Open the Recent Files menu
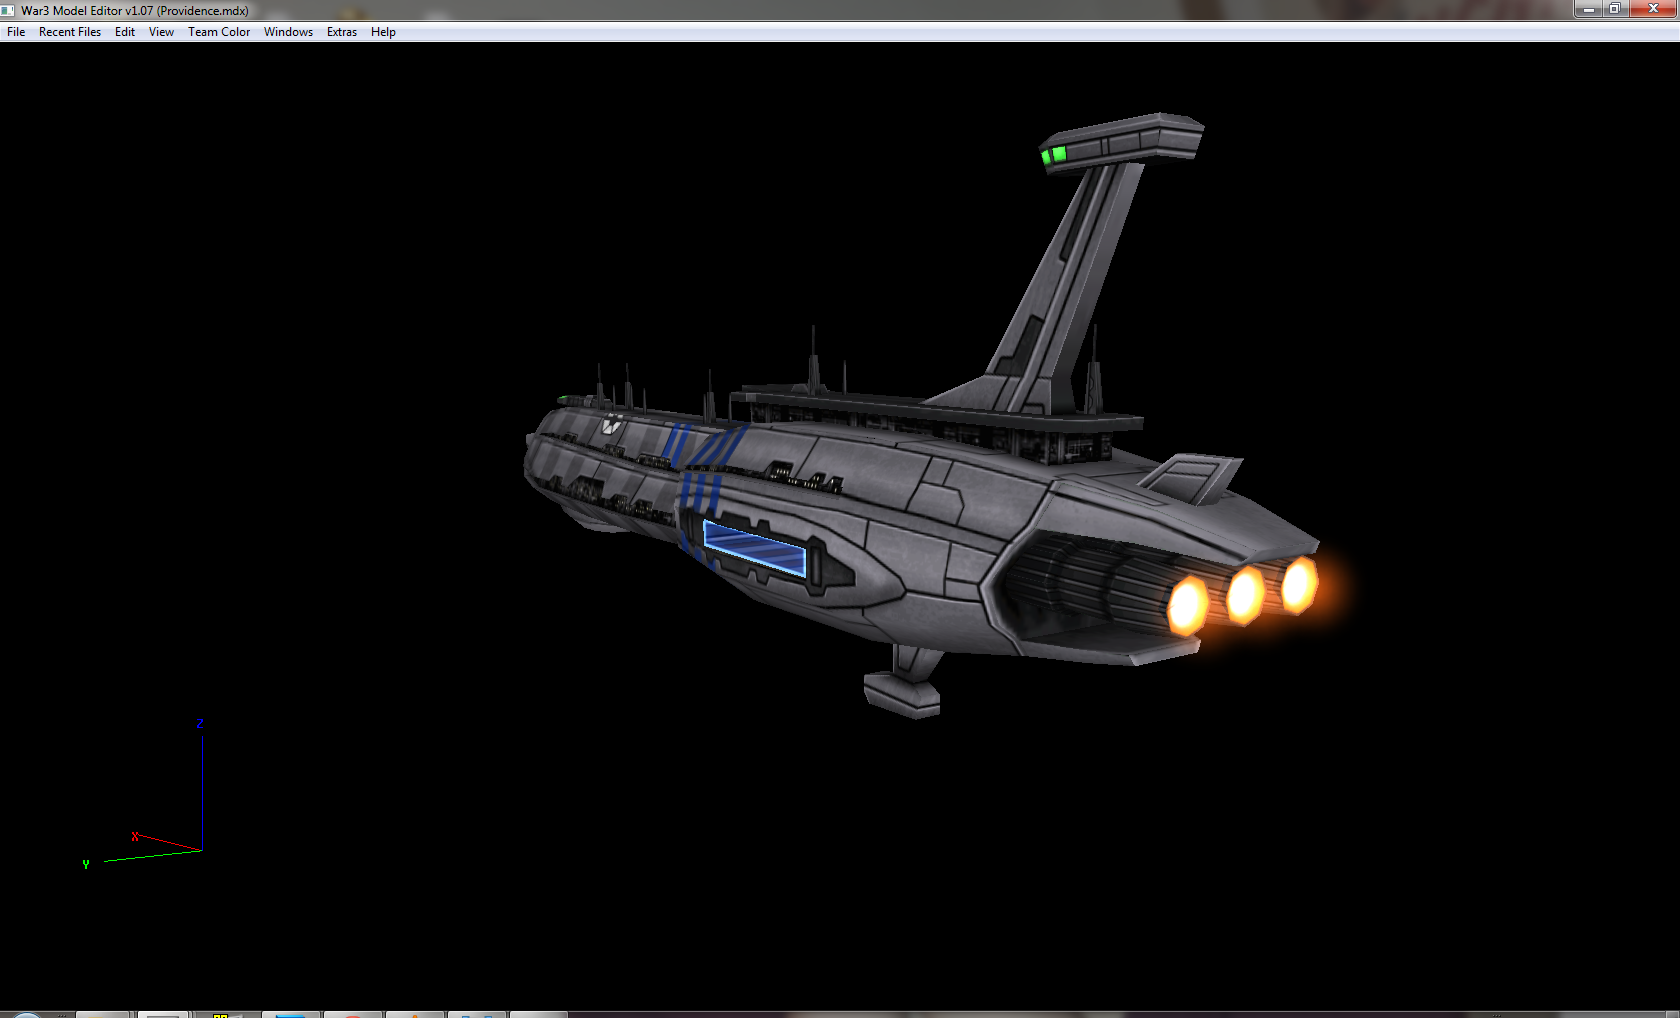This screenshot has height=1018, width=1680. click(70, 32)
